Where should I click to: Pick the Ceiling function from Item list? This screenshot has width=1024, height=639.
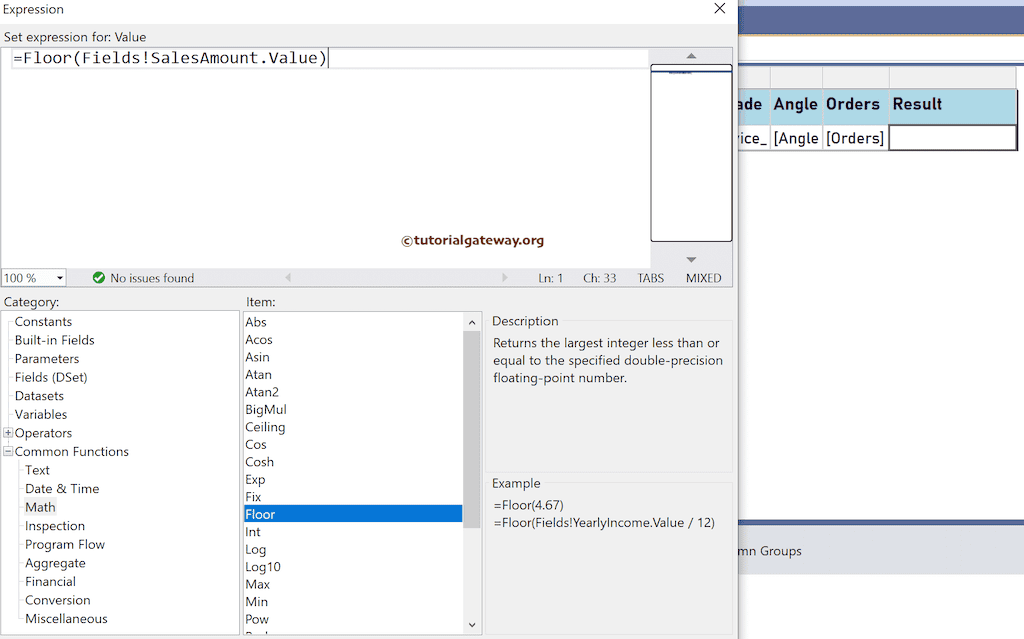[265, 427]
